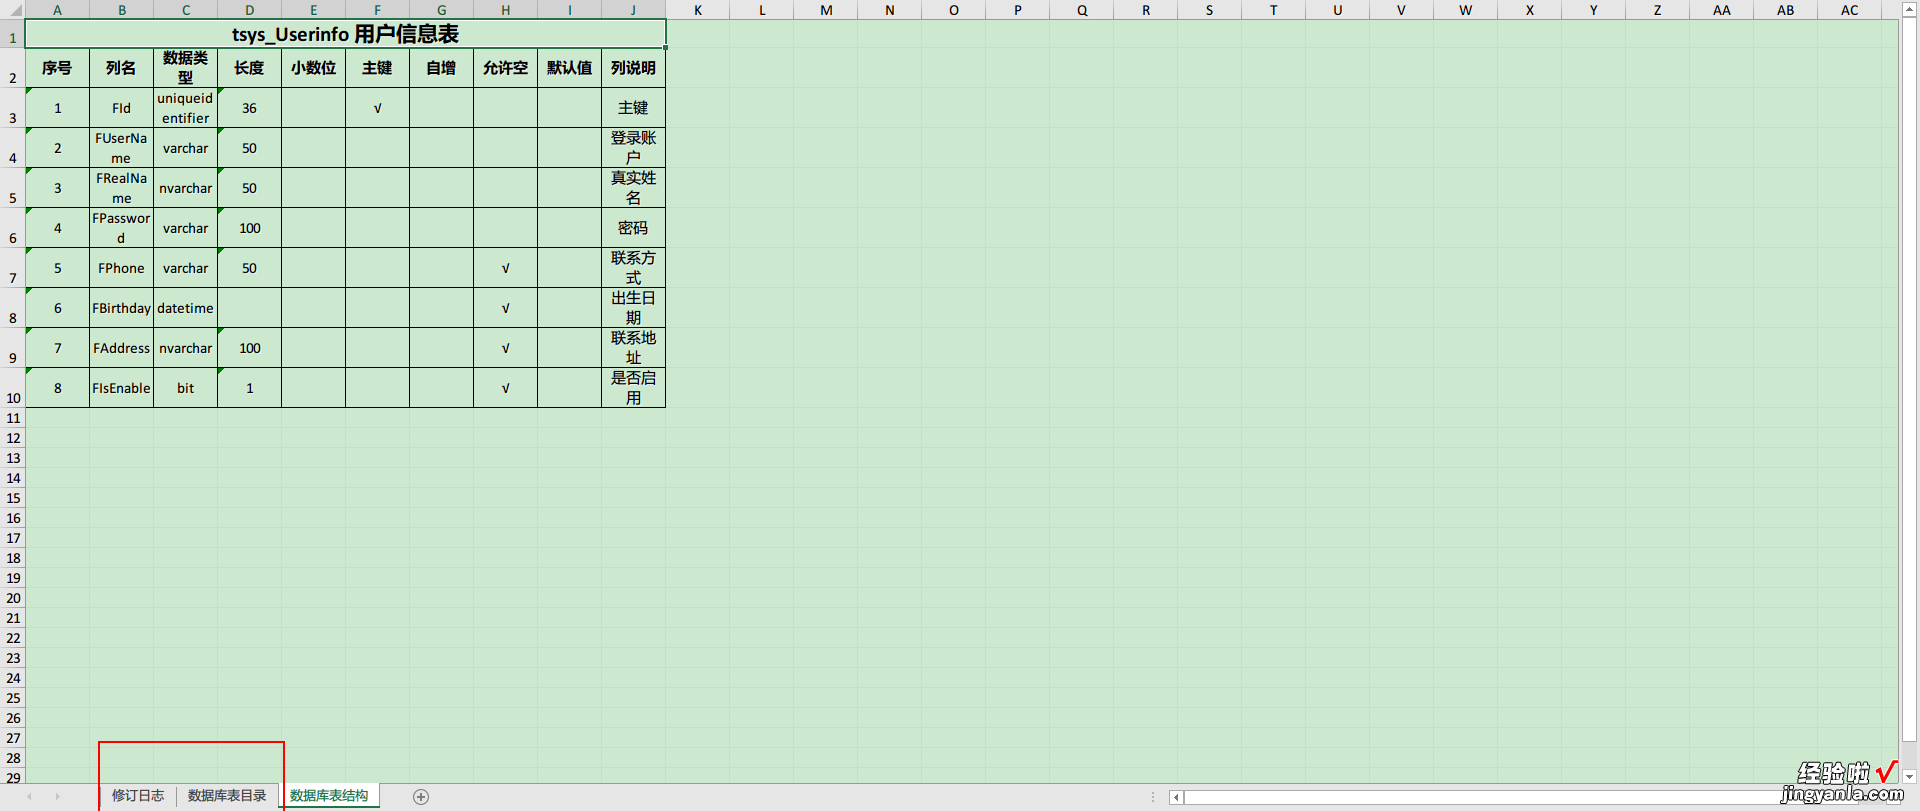Select the 联系地址 description cell
The height and width of the screenshot is (811, 1920).
point(633,348)
